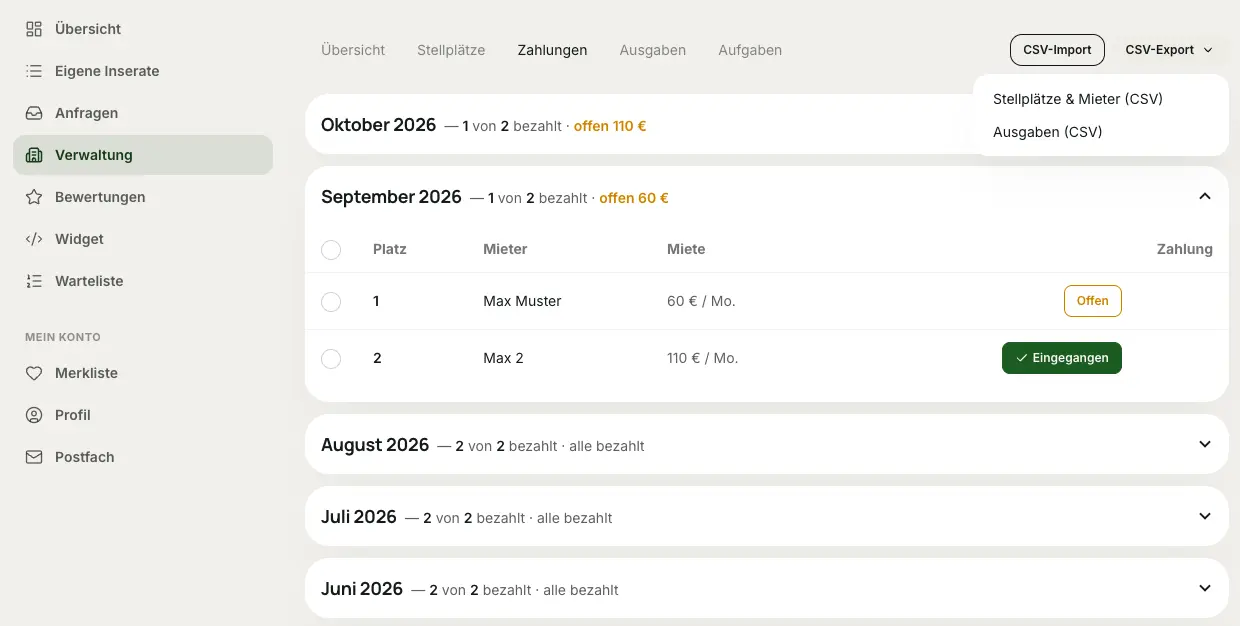Image resolution: width=1240 pixels, height=626 pixels.
Task: Select the checkbox for Max 2 row
Action: point(331,359)
